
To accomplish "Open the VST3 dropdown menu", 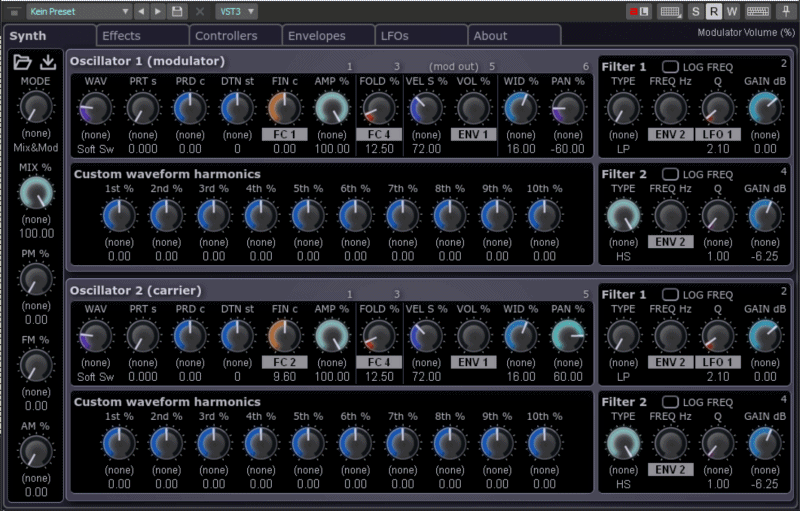I will click(236, 11).
